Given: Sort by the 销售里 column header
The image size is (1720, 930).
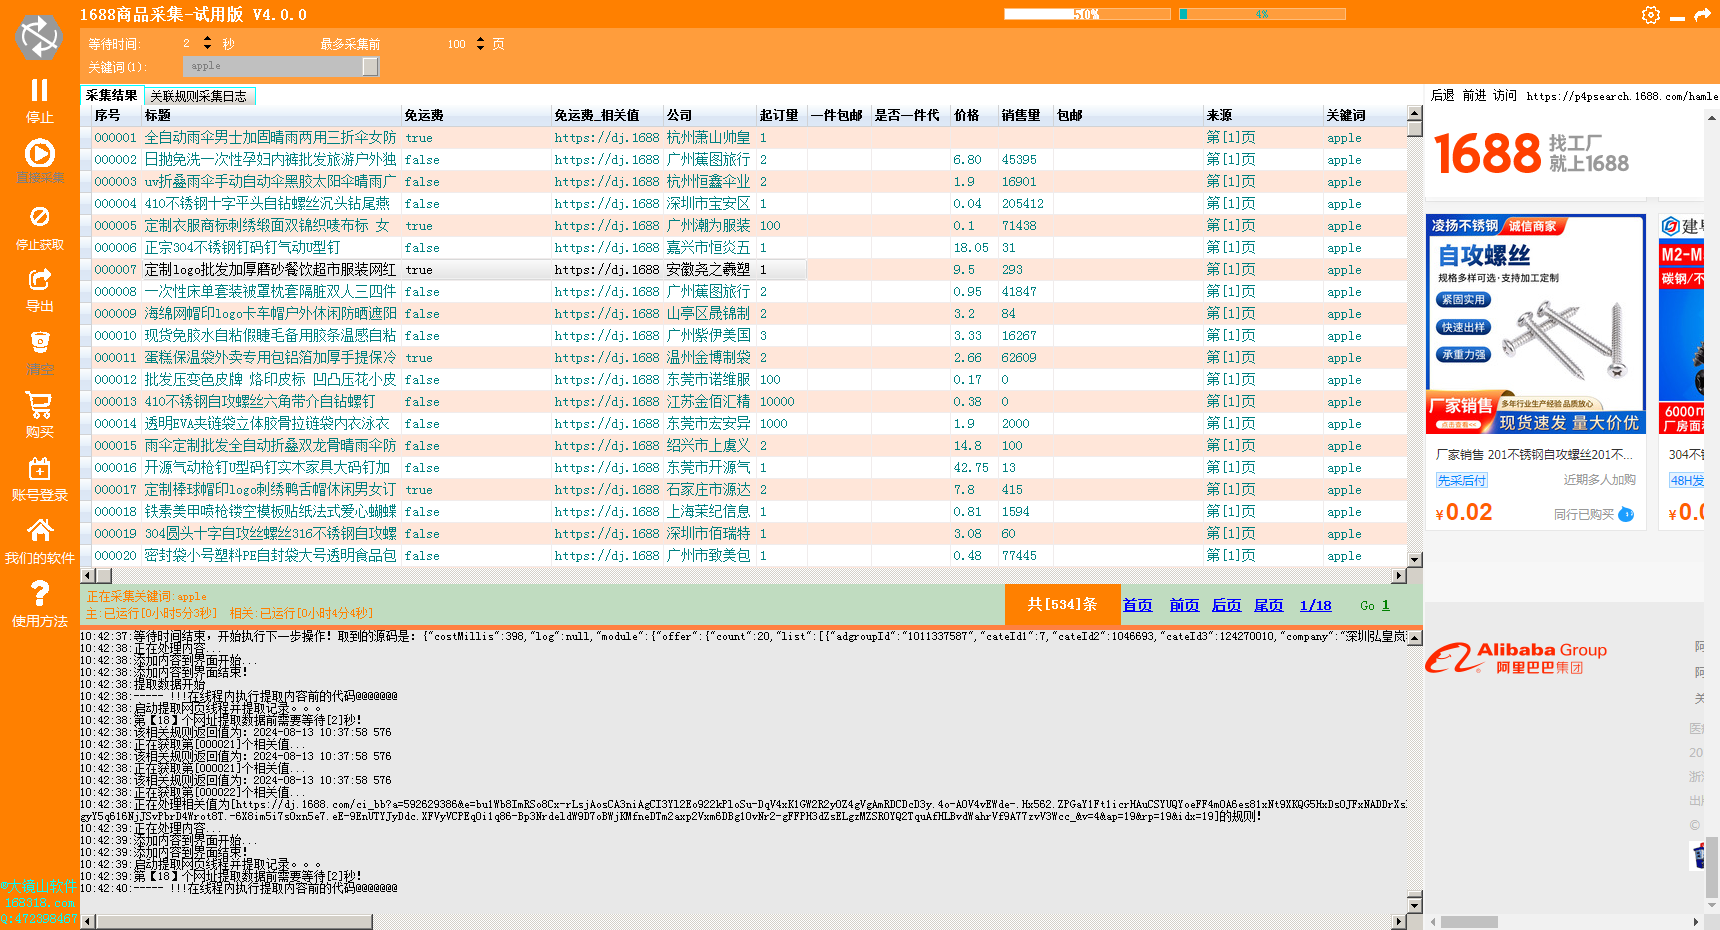Looking at the screenshot, I should [1026, 116].
